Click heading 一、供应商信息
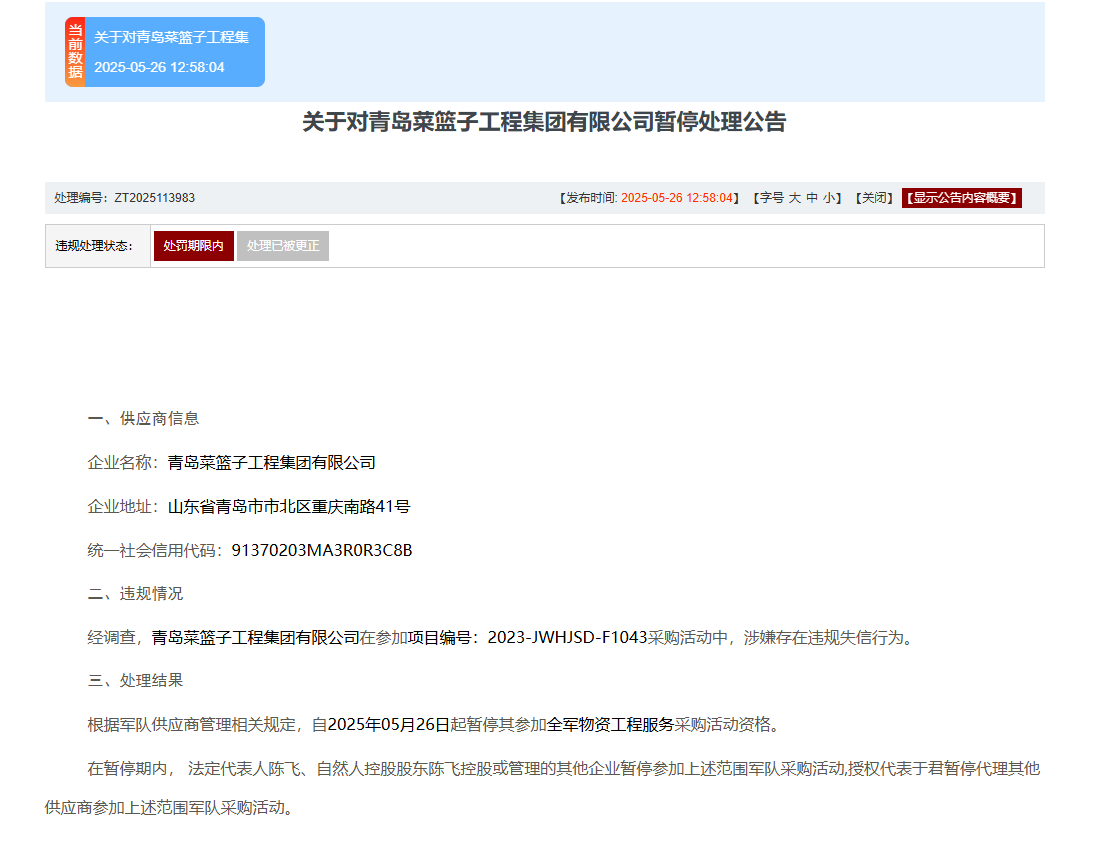Image resolution: width=1097 pixels, height=860 pixels. click(x=143, y=418)
